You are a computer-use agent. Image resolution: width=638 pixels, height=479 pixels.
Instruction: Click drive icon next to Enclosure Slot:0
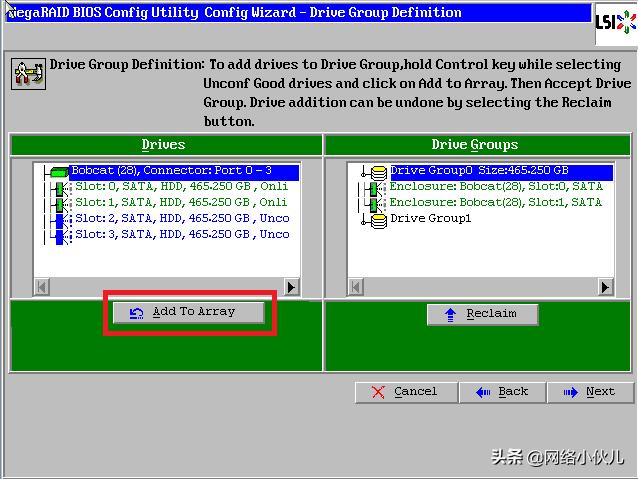tap(378, 189)
